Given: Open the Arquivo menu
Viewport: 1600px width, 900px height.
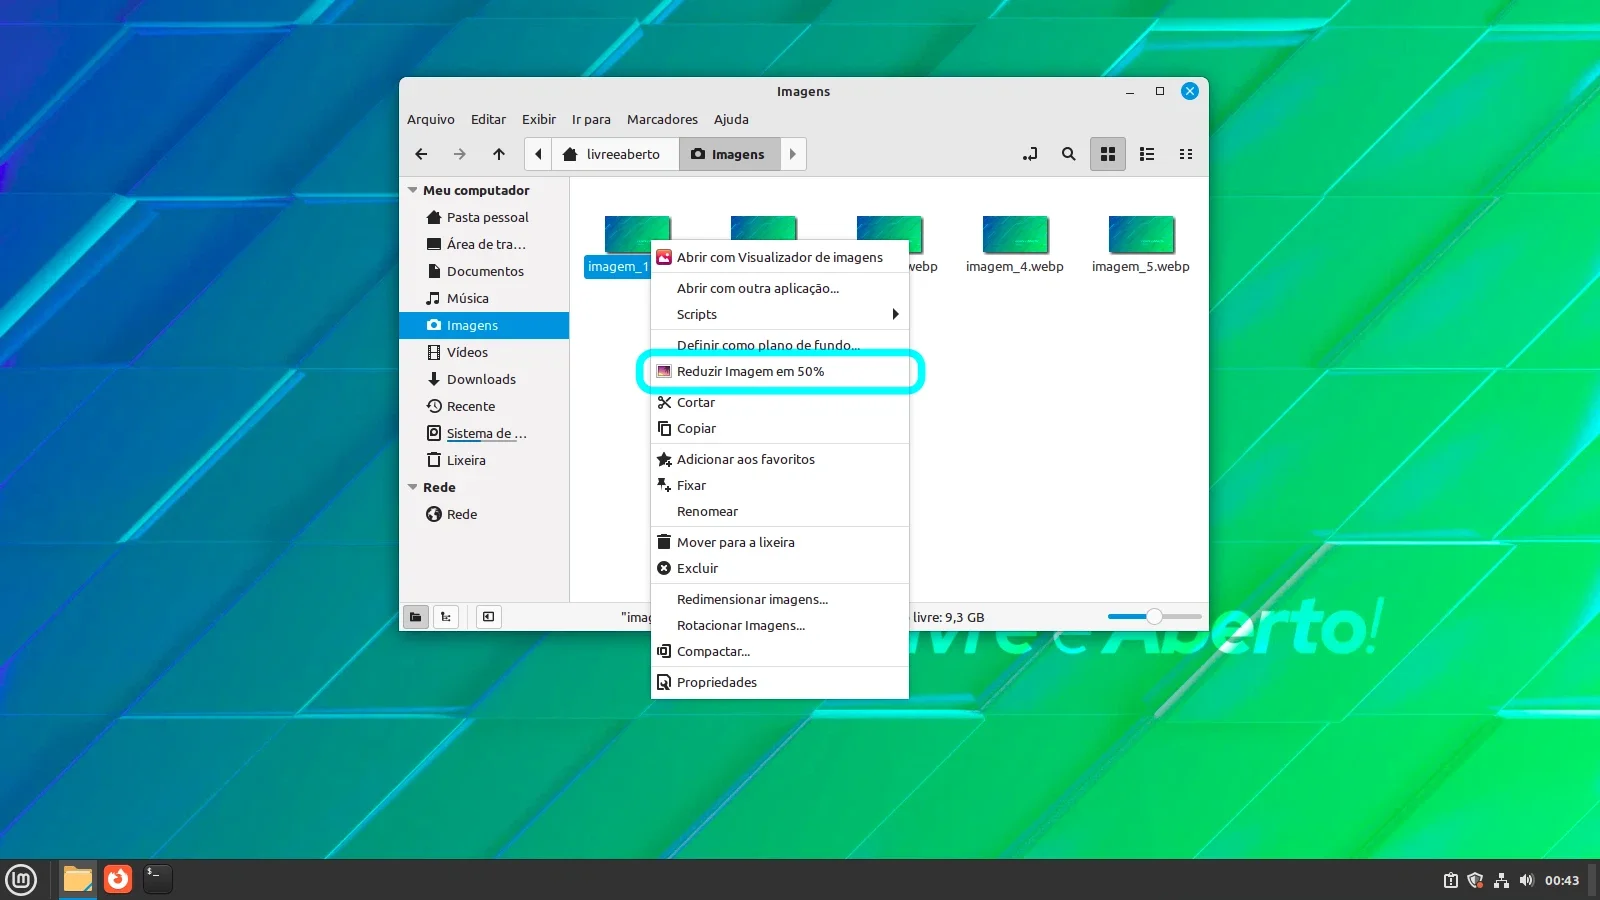Looking at the screenshot, I should click(x=431, y=119).
